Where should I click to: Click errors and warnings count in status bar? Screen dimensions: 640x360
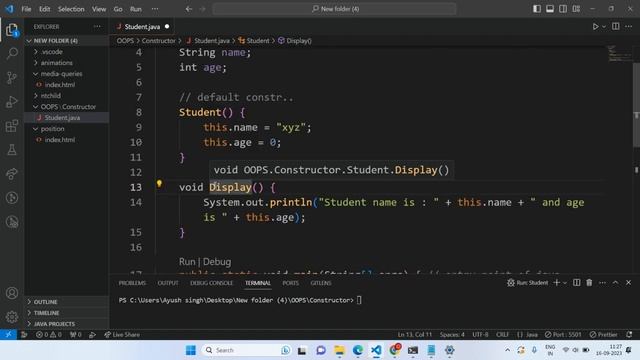pyautogui.click(x=49, y=334)
